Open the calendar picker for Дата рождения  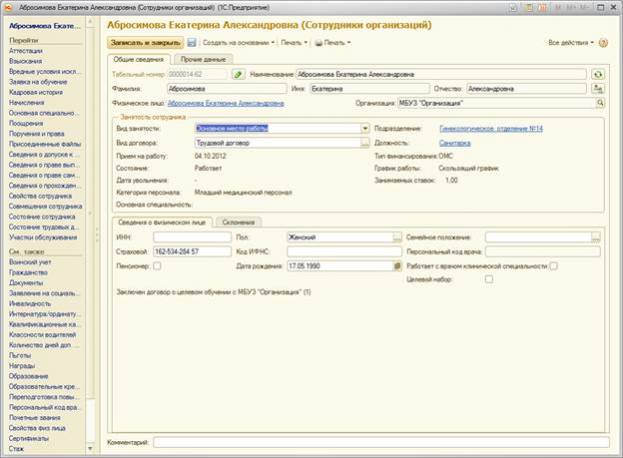click(397, 267)
